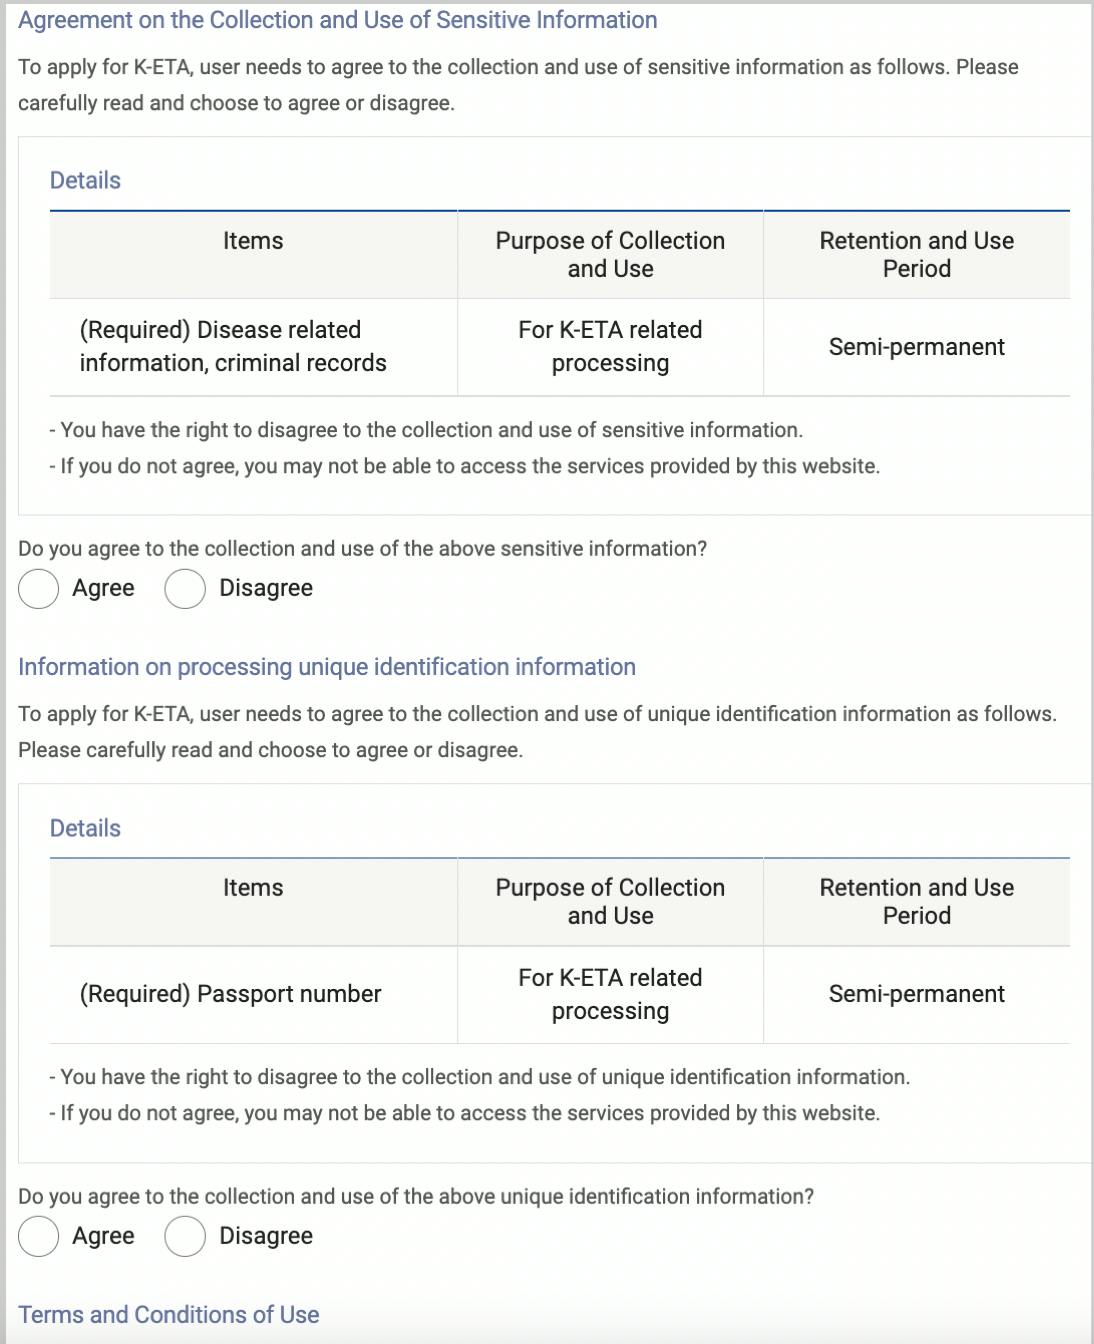Click the Disagree label under unique identification
Screen dimensions: 1094x1344
266,1236
